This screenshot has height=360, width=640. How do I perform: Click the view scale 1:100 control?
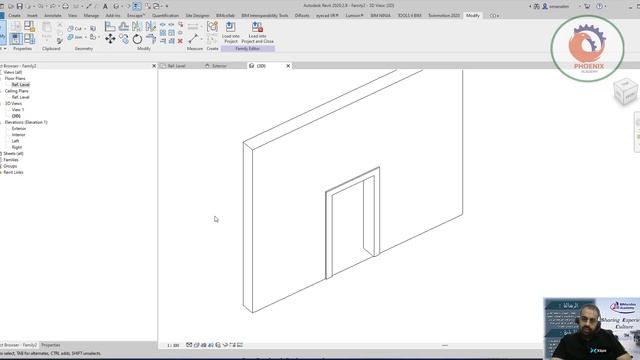click(x=173, y=345)
